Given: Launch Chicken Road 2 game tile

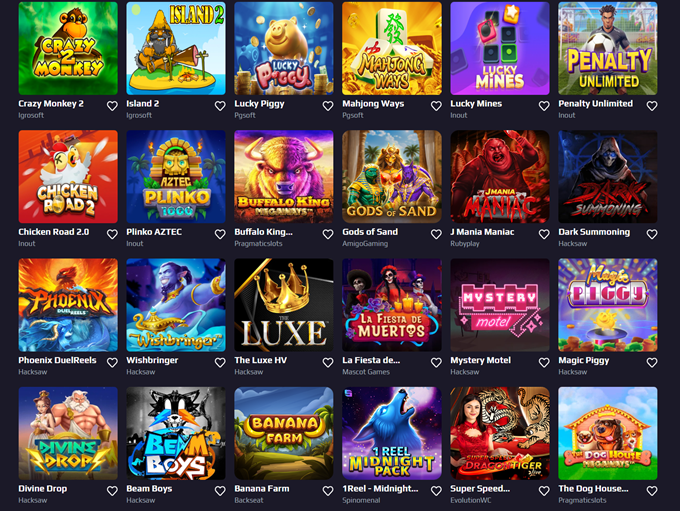Looking at the screenshot, I should click(68, 177).
